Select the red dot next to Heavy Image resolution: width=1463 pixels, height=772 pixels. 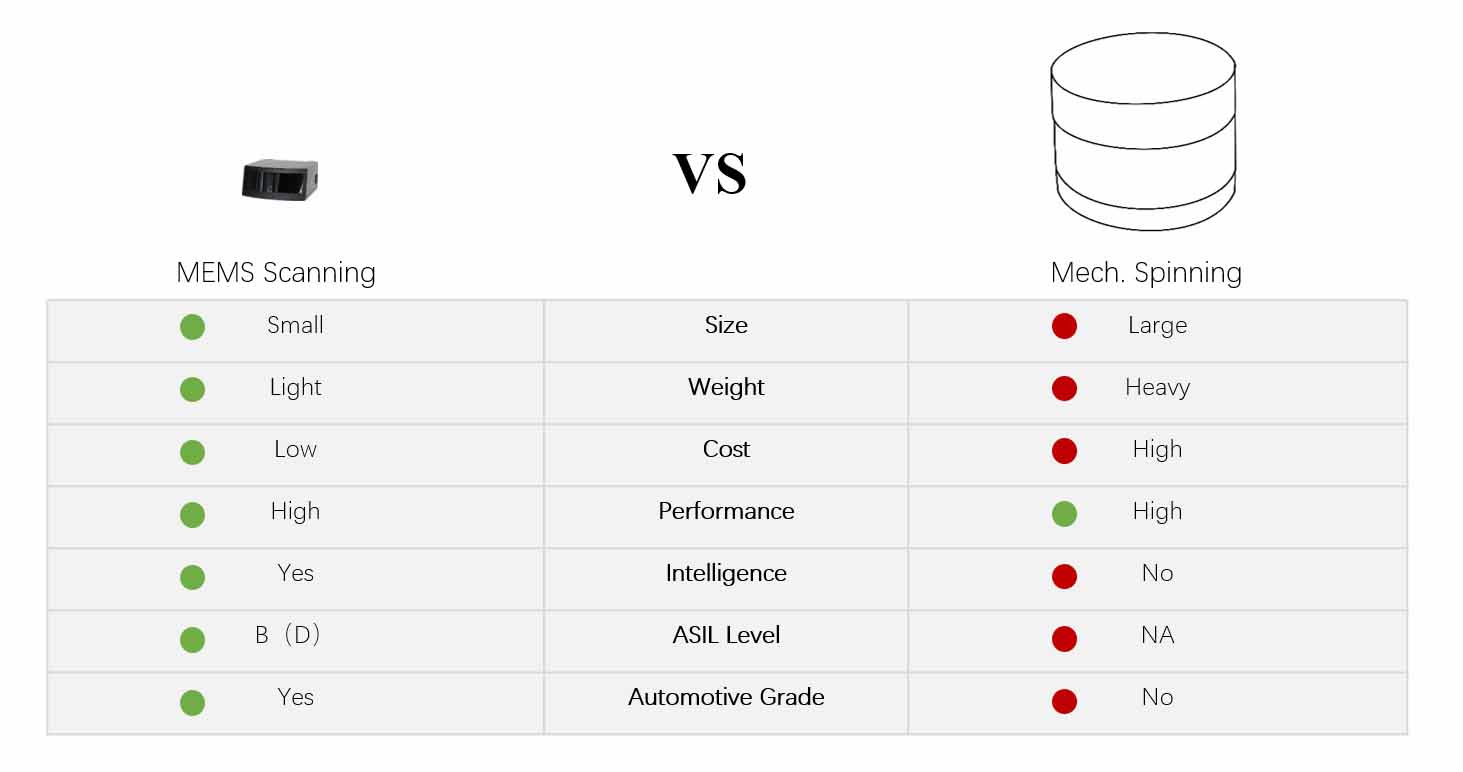[1064, 389]
